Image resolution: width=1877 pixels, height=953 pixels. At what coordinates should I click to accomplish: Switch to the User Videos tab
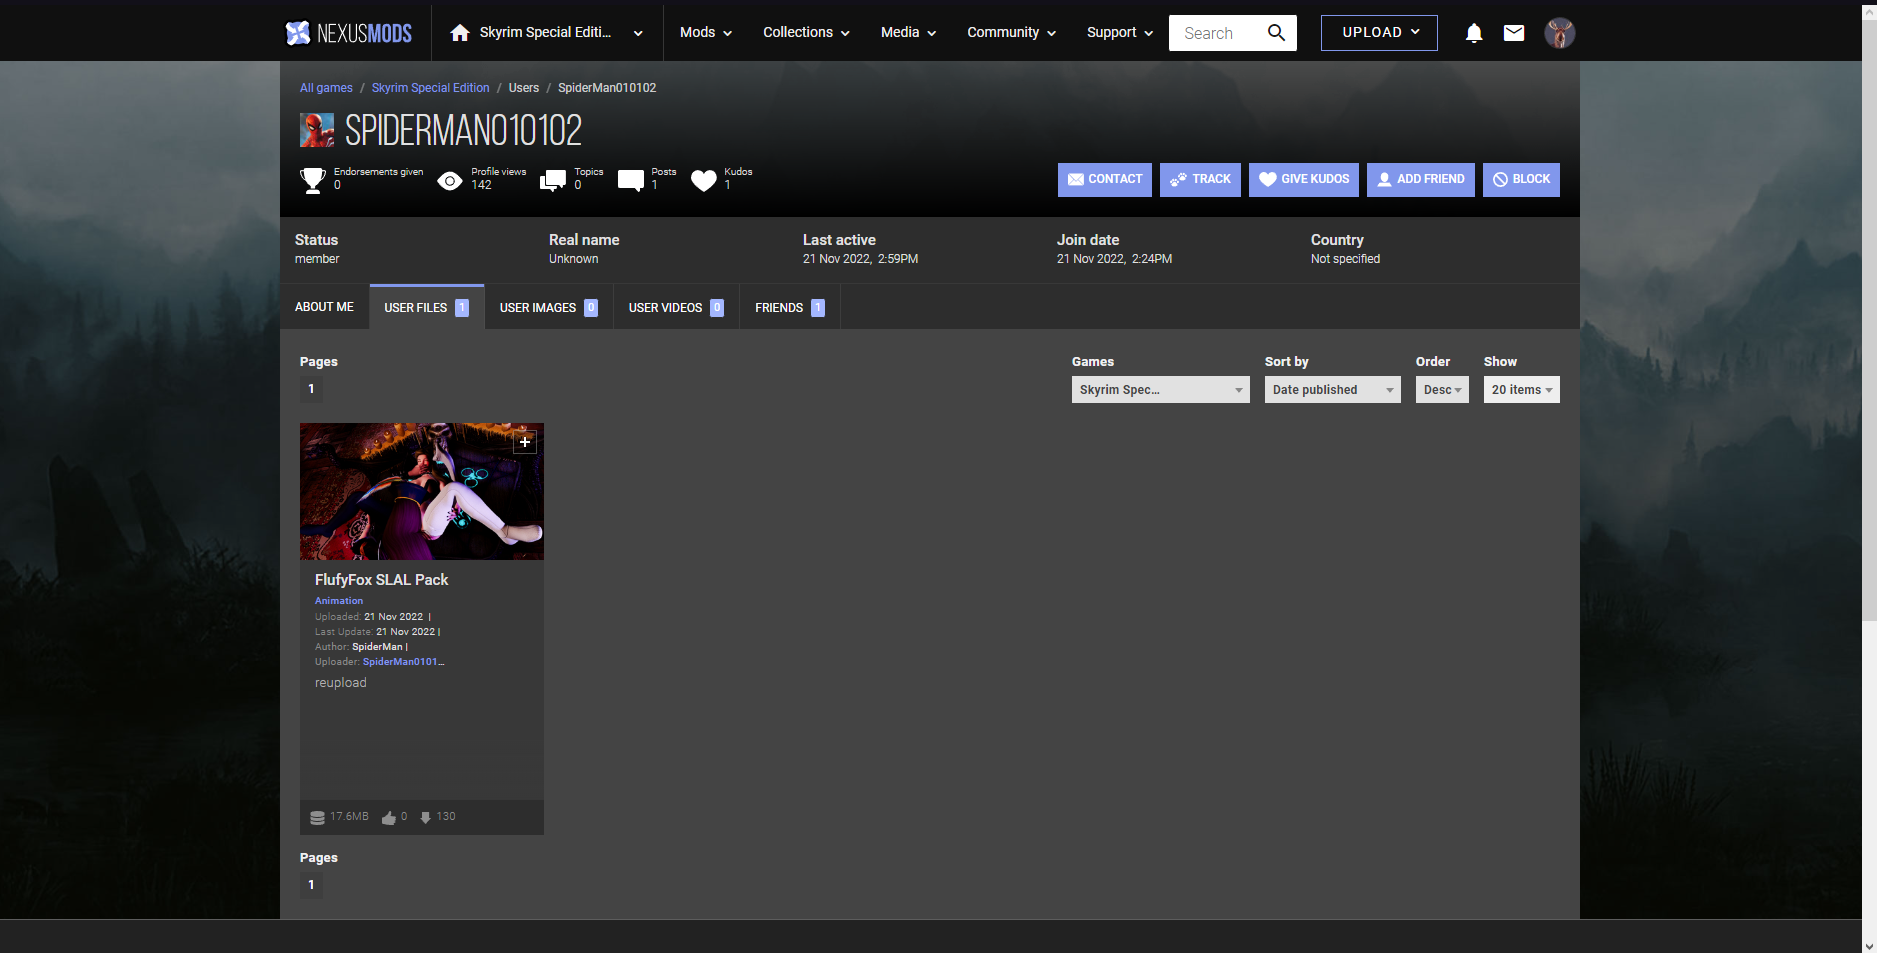tap(676, 307)
